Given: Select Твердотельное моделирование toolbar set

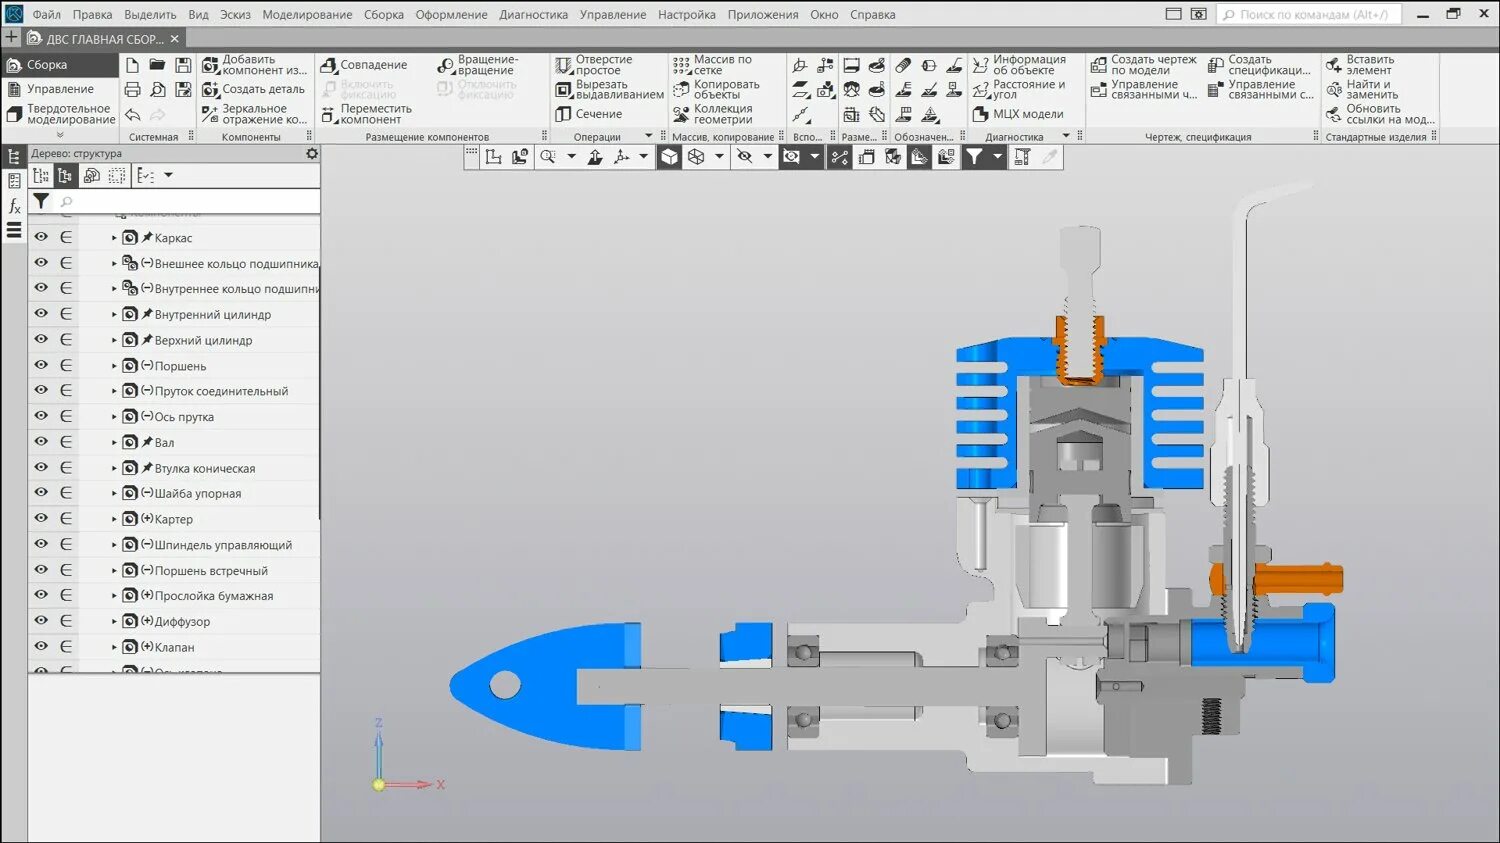Looking at the screenshot, I should (59, 114).
